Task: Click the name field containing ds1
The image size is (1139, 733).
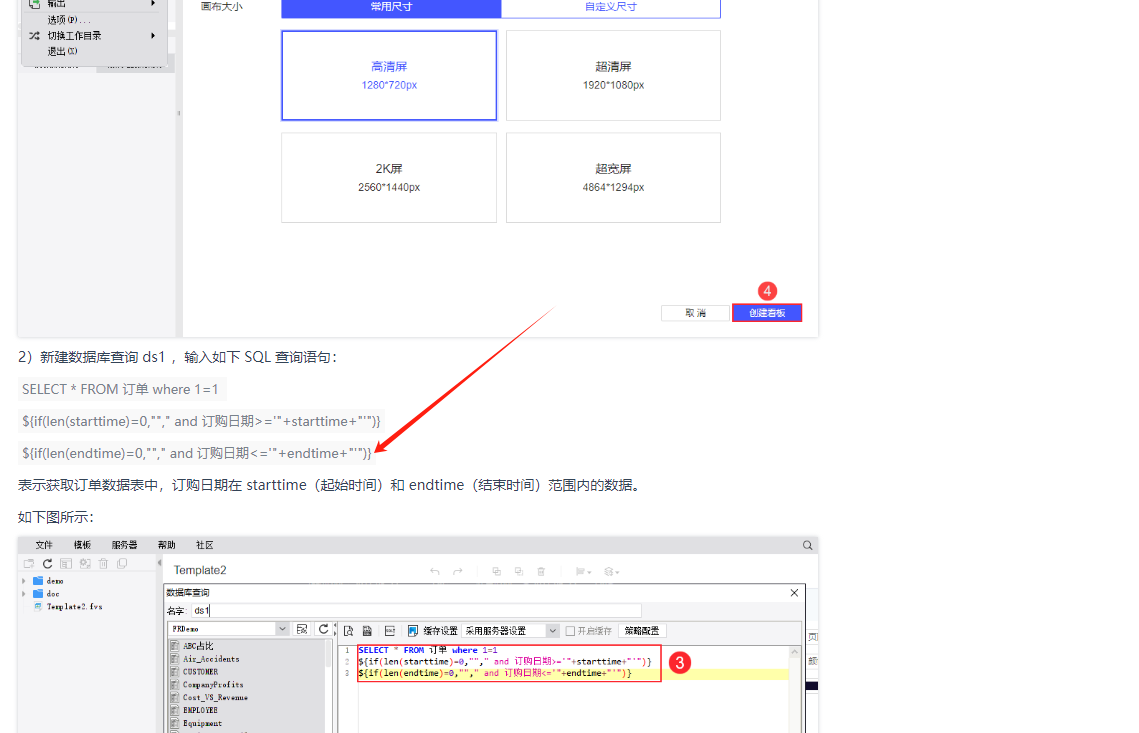Action: pyautogui.click(x=416, y=610)
